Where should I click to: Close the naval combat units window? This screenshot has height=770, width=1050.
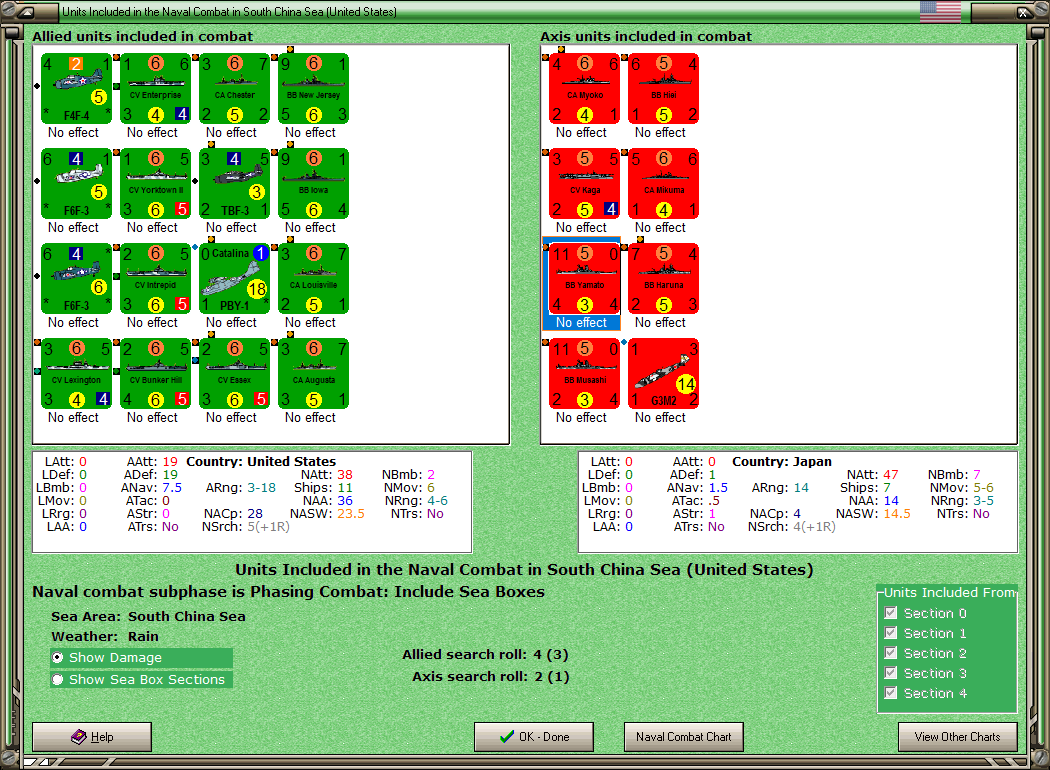coord(1023,12)
